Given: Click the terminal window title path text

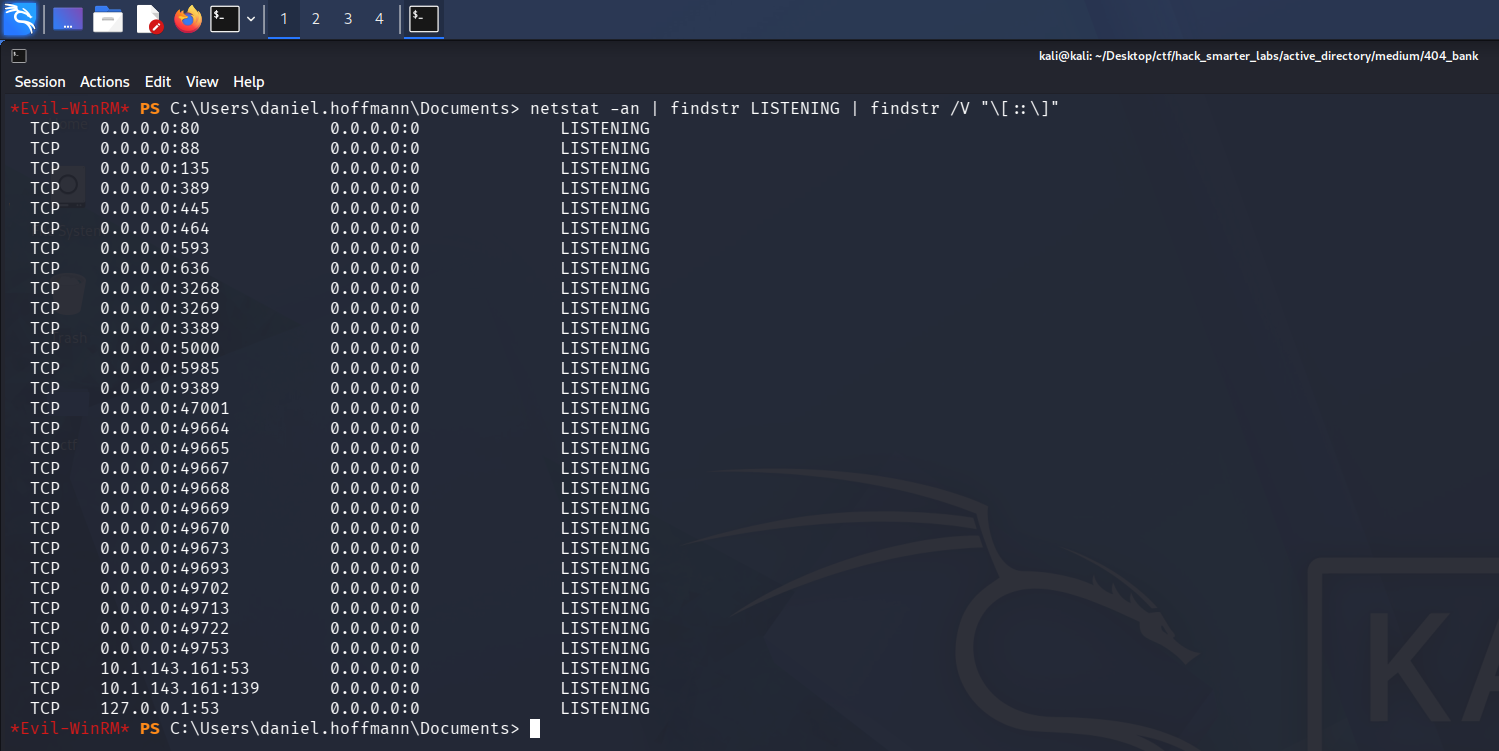Looking at the screenshot, I should point(1259,56).
